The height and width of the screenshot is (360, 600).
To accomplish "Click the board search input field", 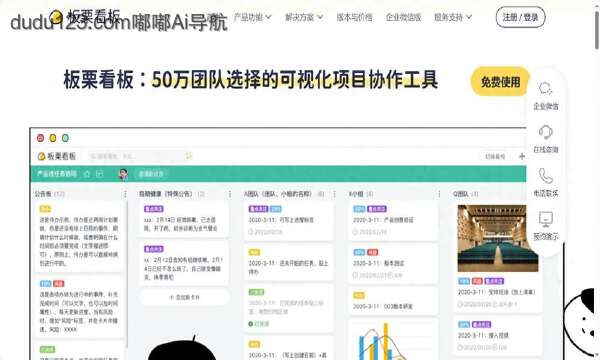I will [140, 156].
